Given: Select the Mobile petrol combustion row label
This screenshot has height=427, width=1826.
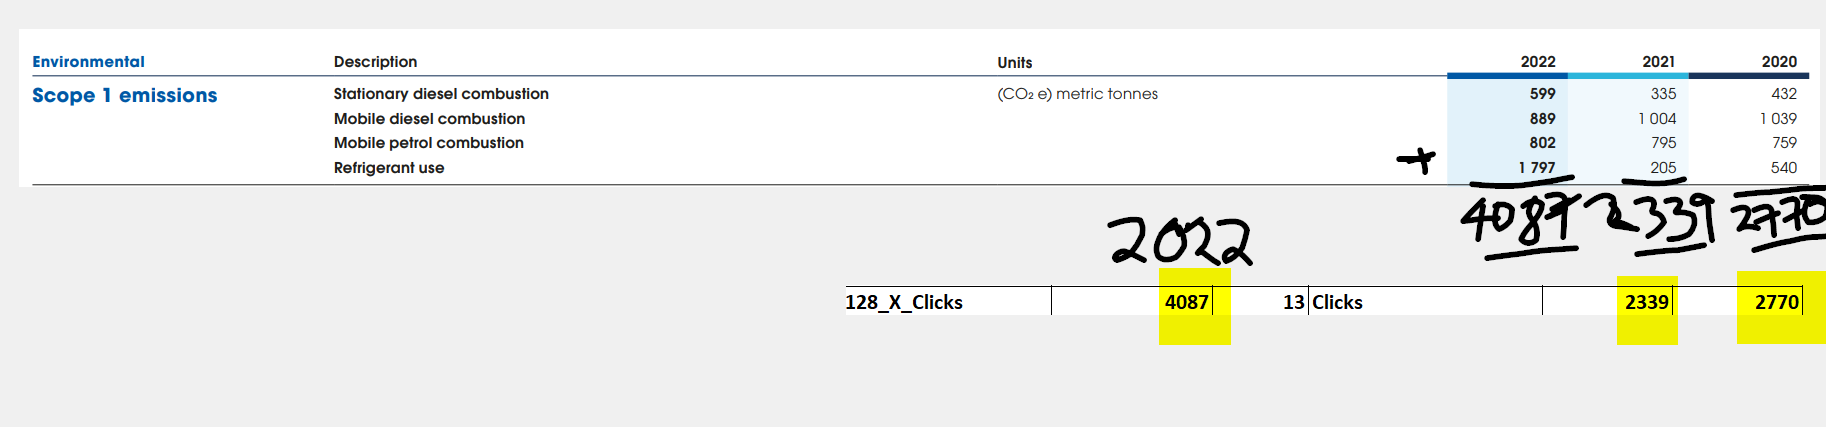Looking at the screenshot, I should [x=428, y=143].
